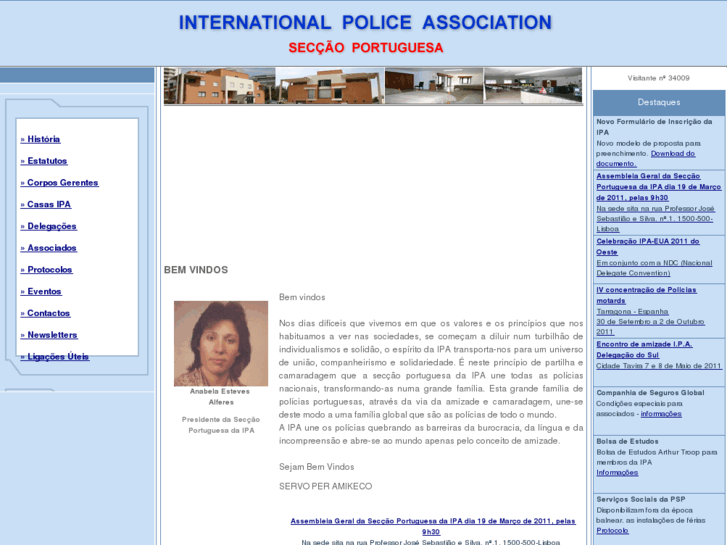Open Assembleia Geral highlight in Destaques
727x545 pixels.
click(658, 187)
